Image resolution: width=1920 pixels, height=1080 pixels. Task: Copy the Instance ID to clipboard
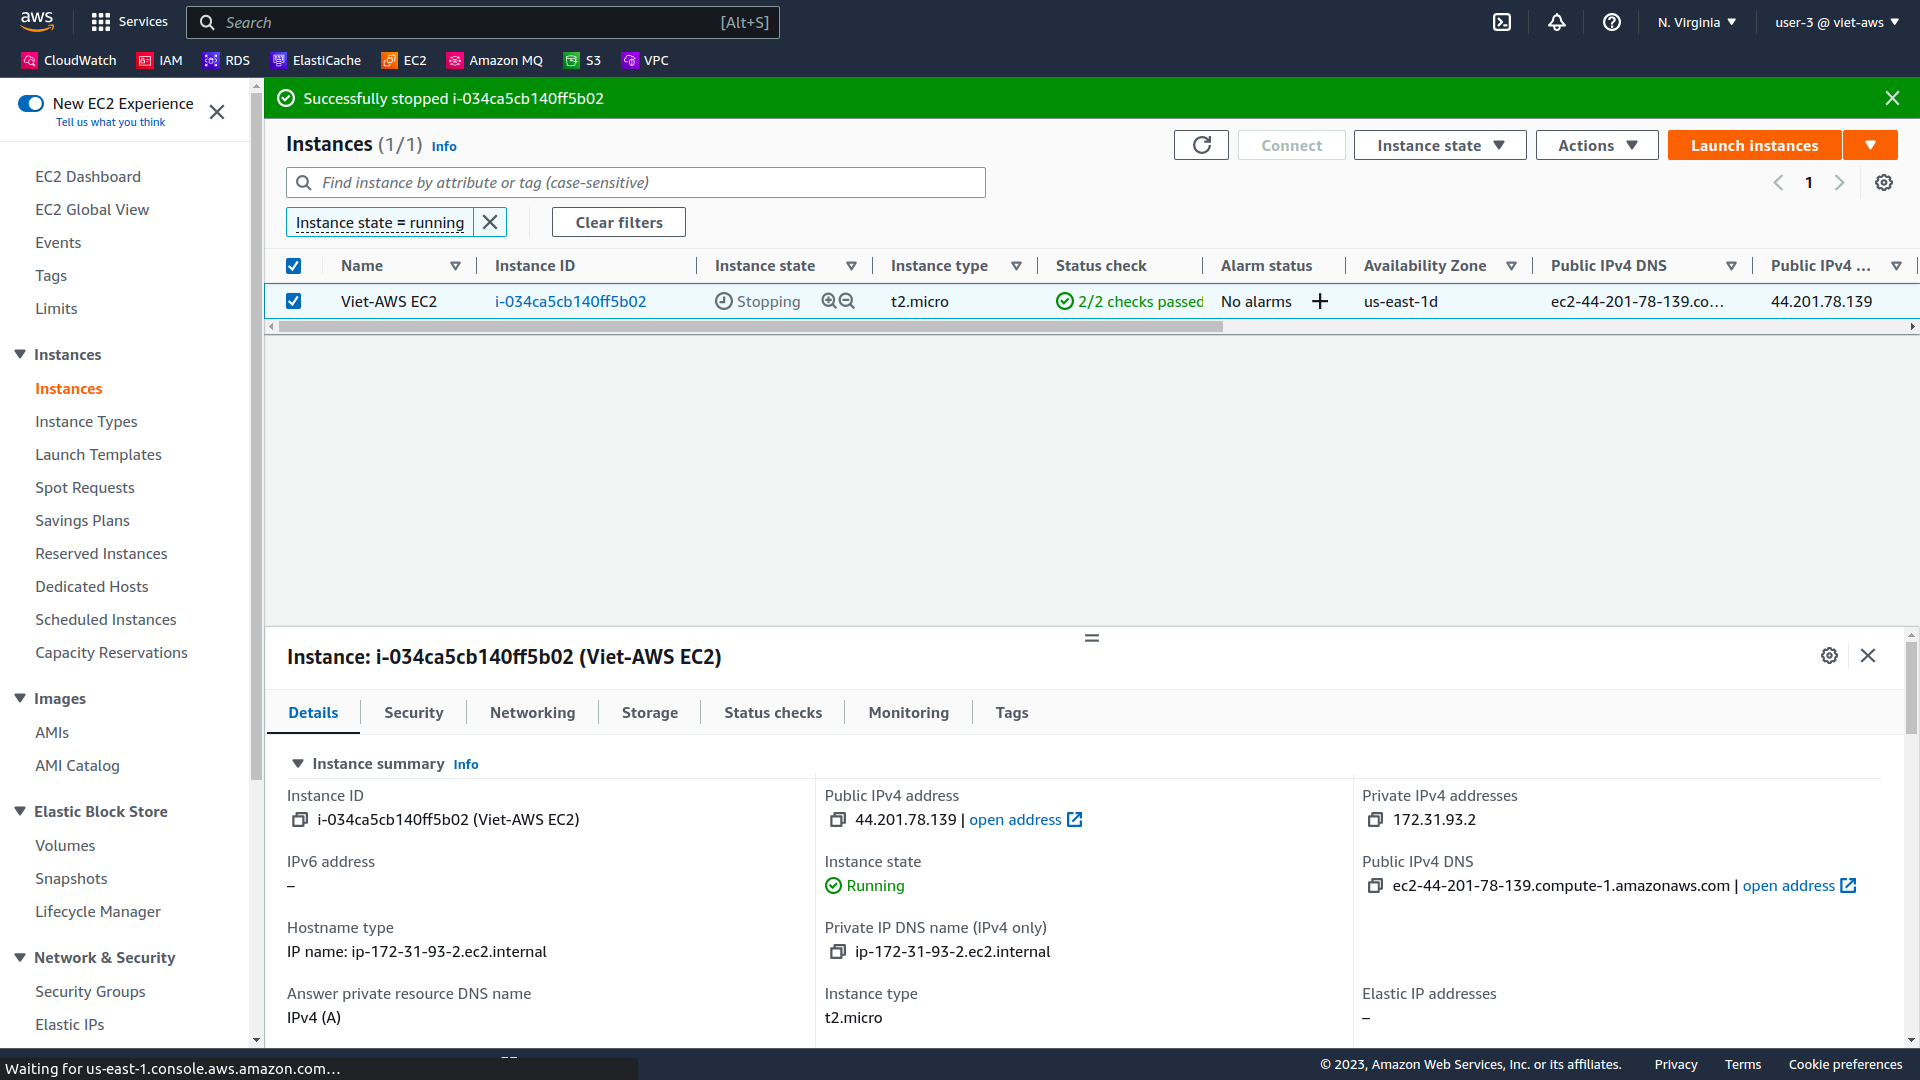point(299,820)
